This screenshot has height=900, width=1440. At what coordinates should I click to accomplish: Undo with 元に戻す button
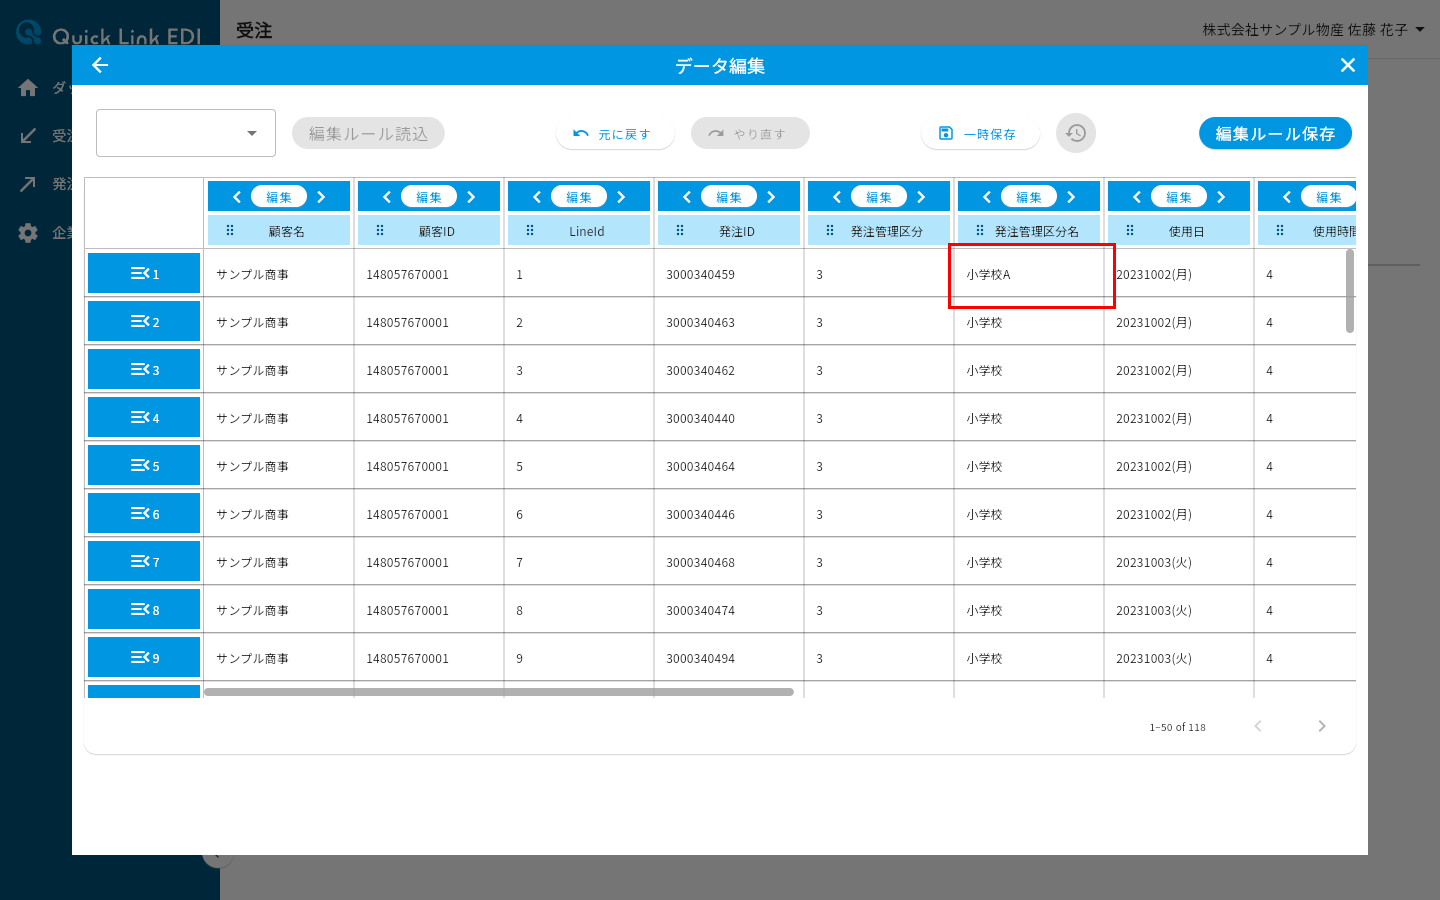coord(615,133)
